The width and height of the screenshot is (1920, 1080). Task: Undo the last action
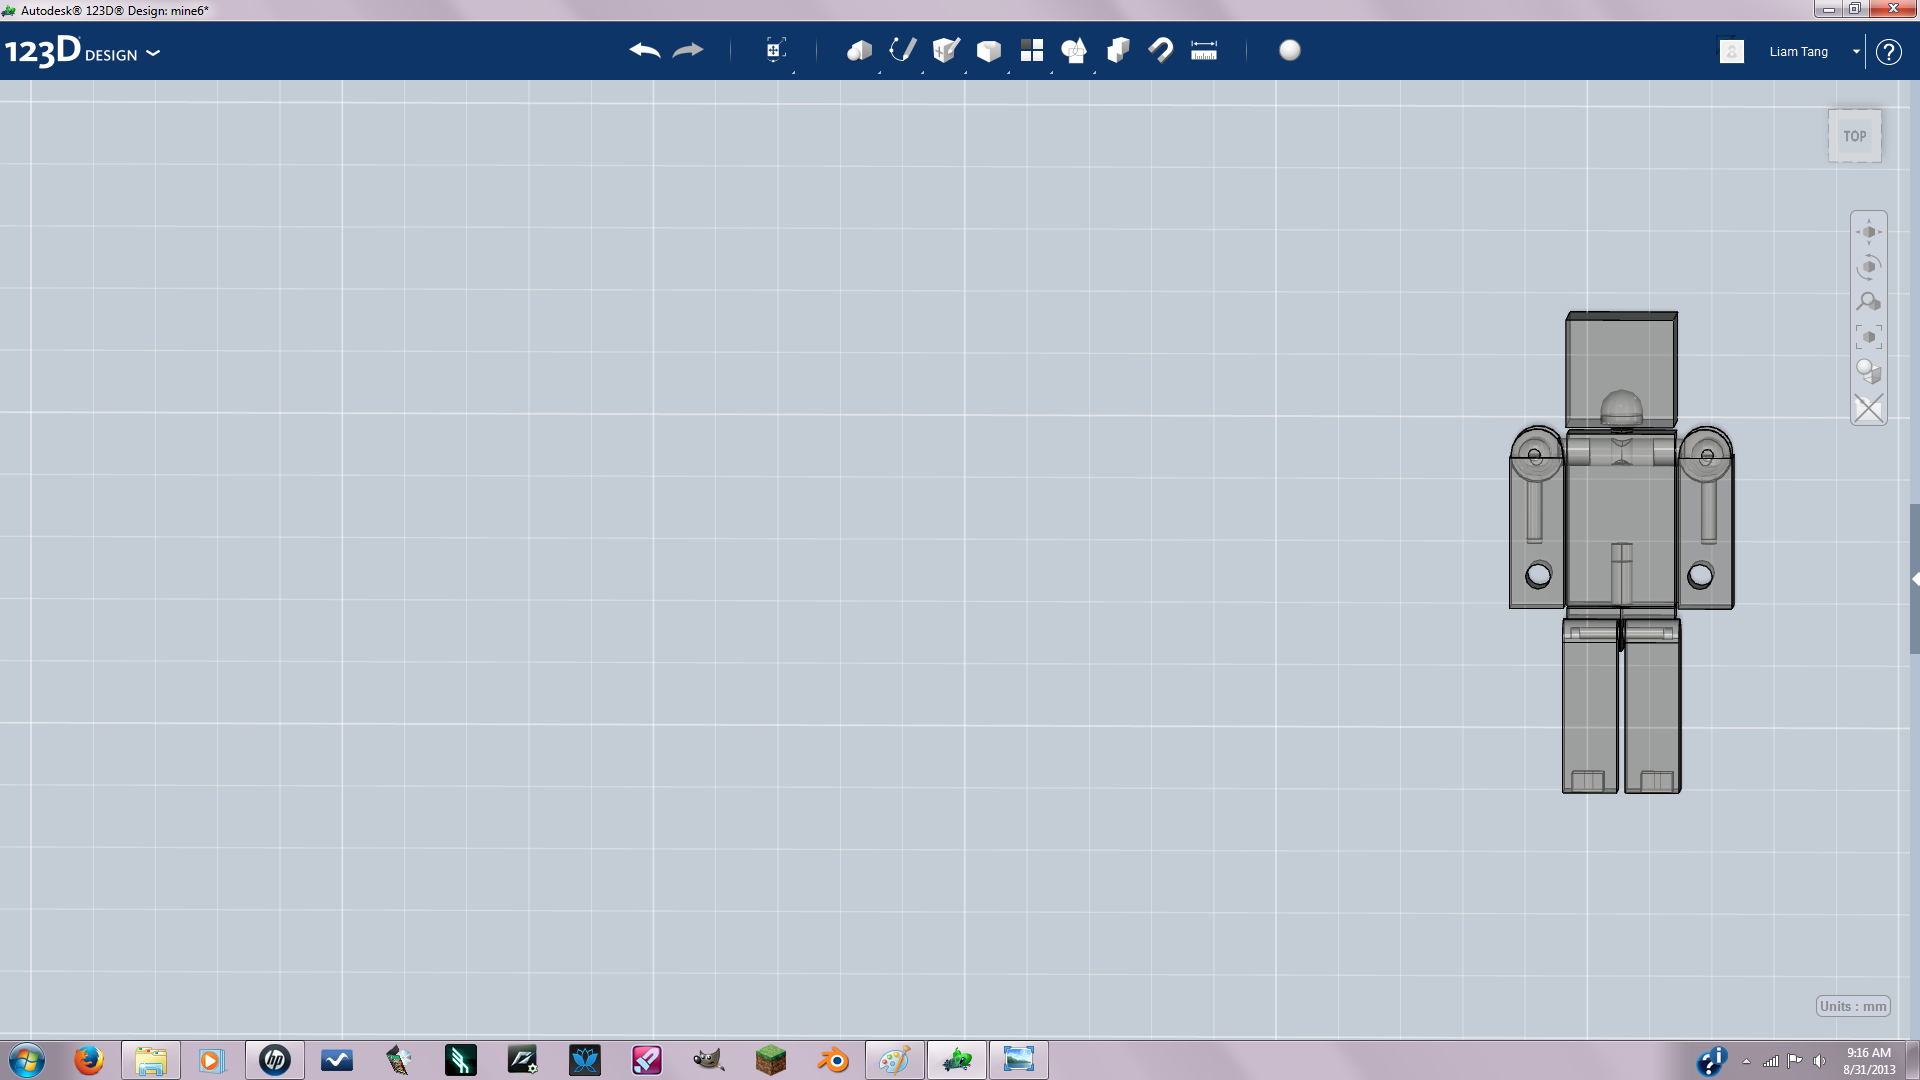click(645, 51)
